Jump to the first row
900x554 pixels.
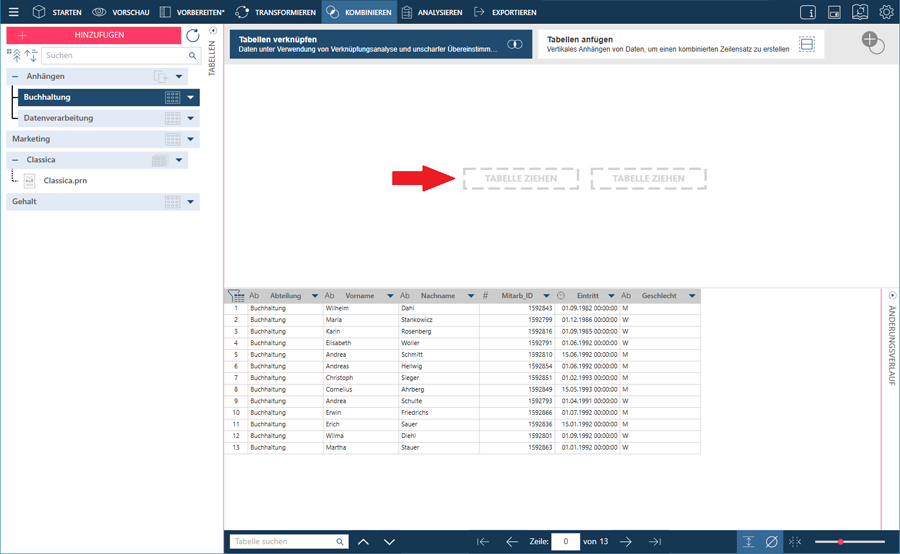pyautogui.click(x=483, y=541)
